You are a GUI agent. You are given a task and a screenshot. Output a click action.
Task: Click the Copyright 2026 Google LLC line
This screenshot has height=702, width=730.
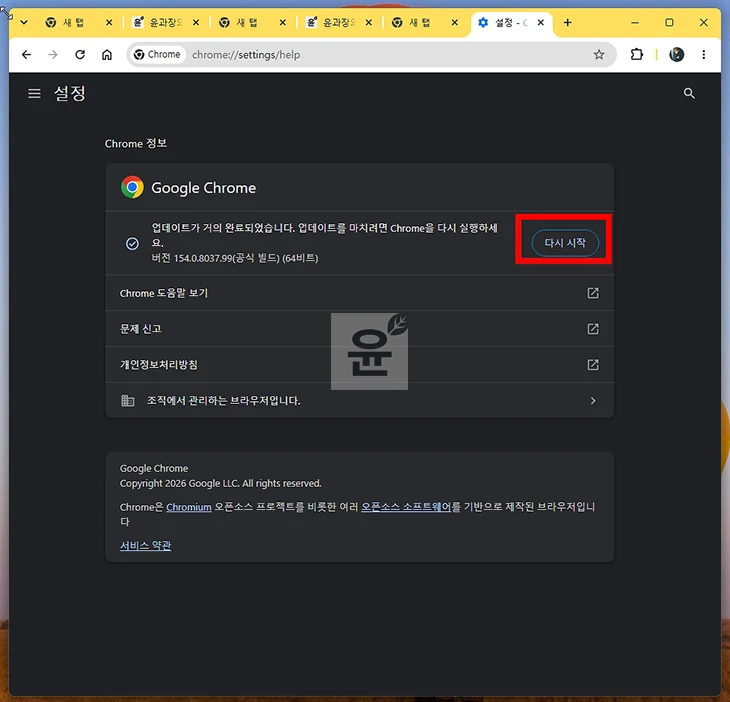coord(221,483)
